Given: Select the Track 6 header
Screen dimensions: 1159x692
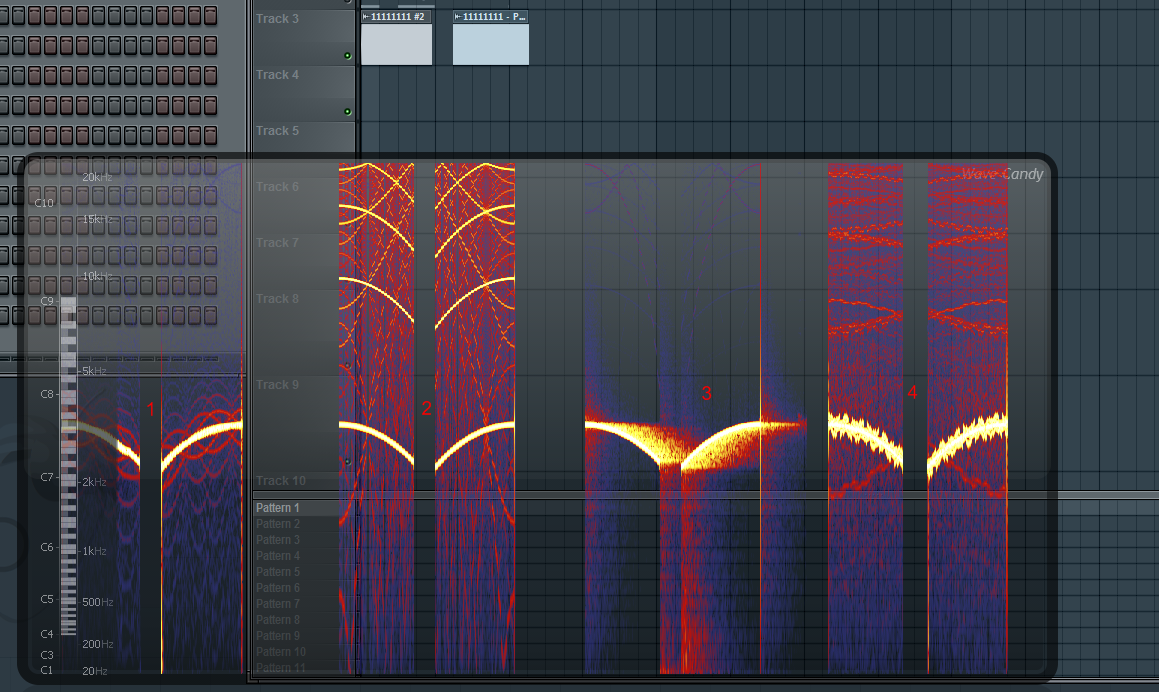Looking at the screenshot, I should [303, 205].
